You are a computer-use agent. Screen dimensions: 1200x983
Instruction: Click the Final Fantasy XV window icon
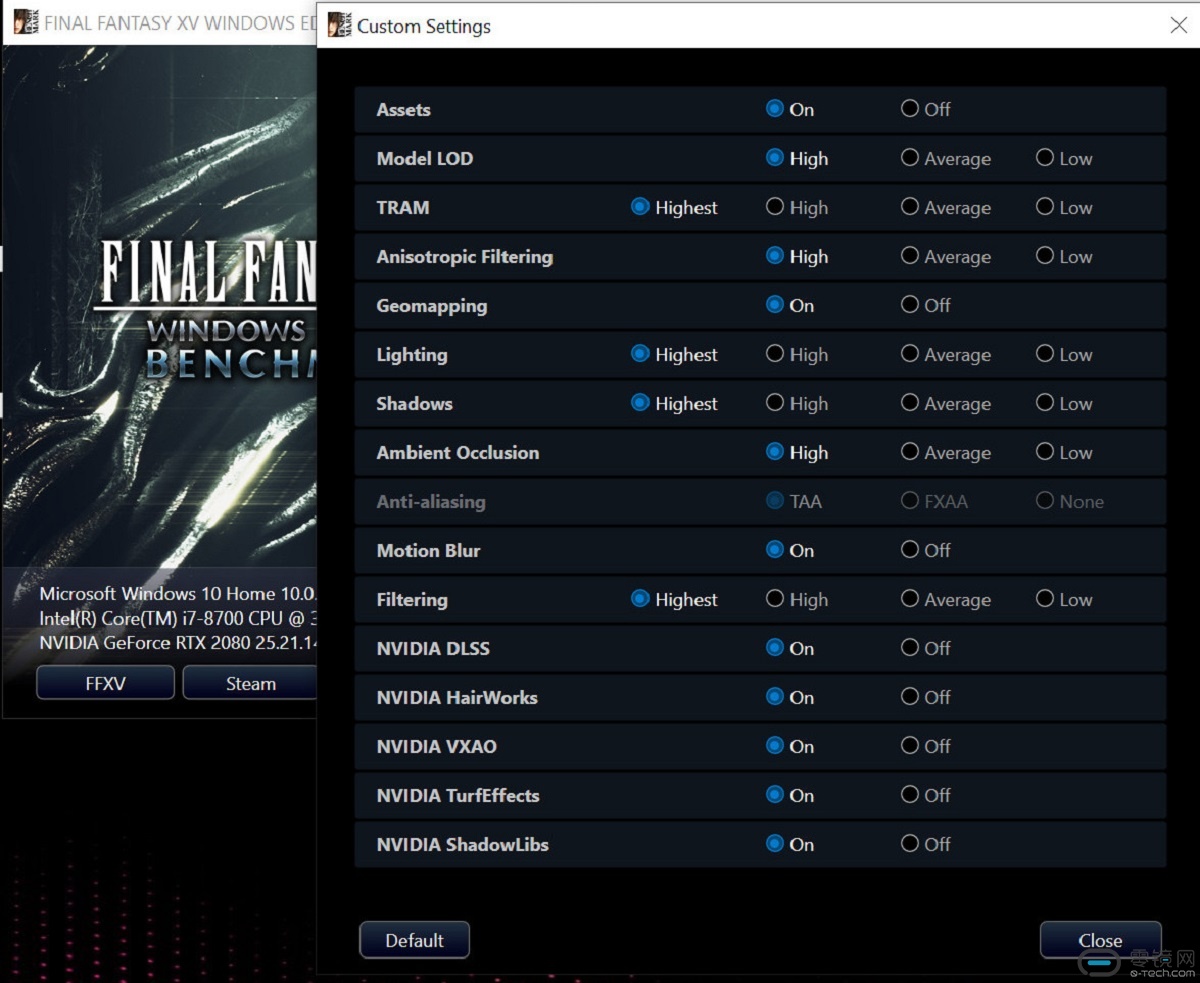click(25, 22)
